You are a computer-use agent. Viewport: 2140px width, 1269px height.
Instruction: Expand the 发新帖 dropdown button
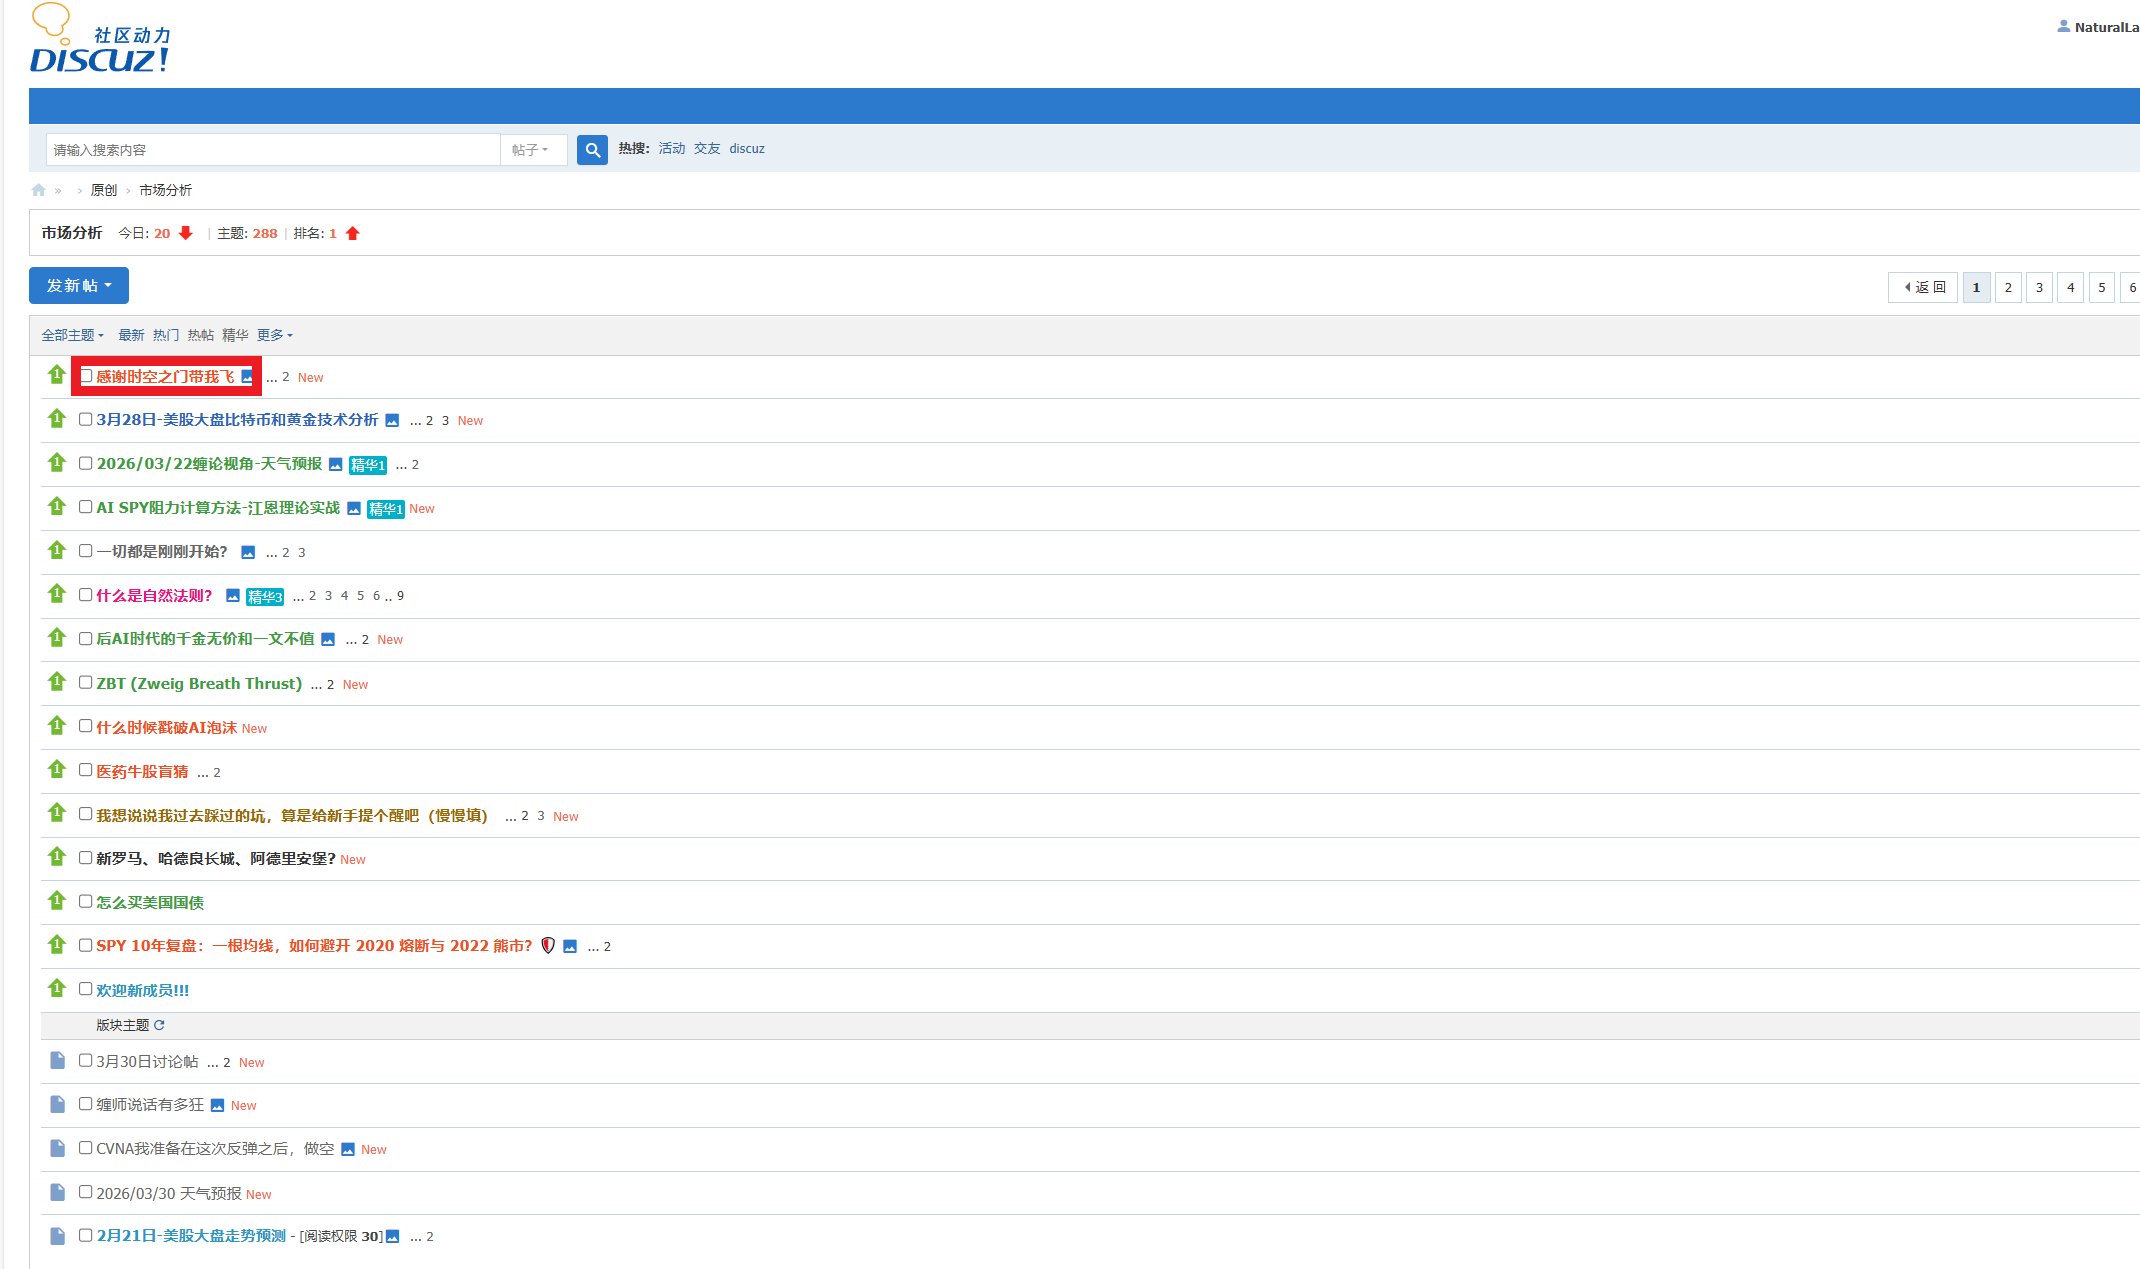79,286
